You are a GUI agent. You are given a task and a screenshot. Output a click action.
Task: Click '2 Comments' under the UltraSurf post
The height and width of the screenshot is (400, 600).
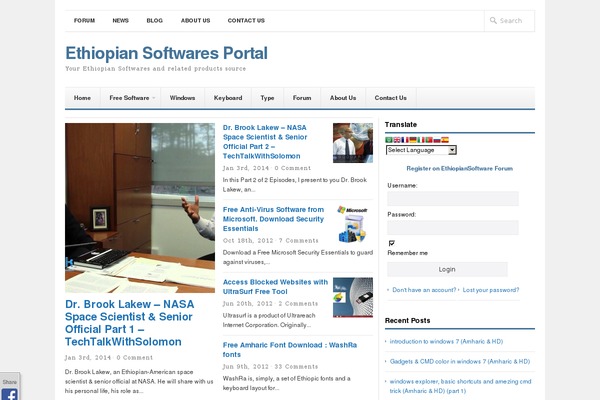[298, 304]
